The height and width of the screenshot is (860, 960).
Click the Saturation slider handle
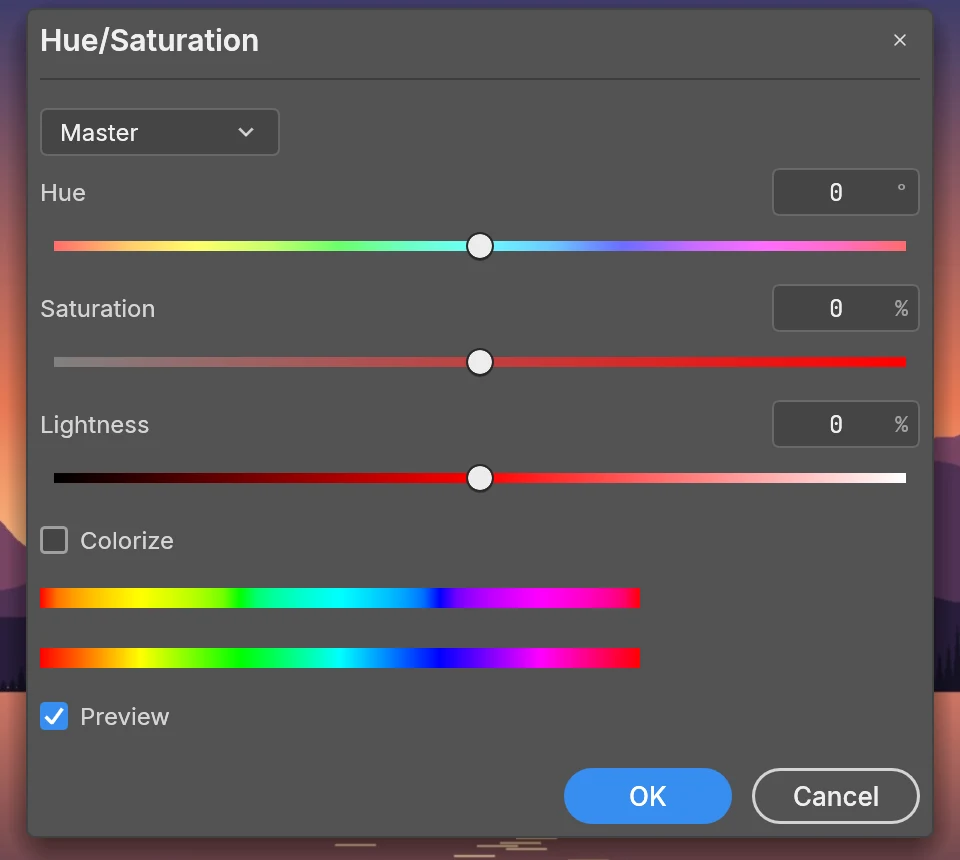[x=480, y=362]
